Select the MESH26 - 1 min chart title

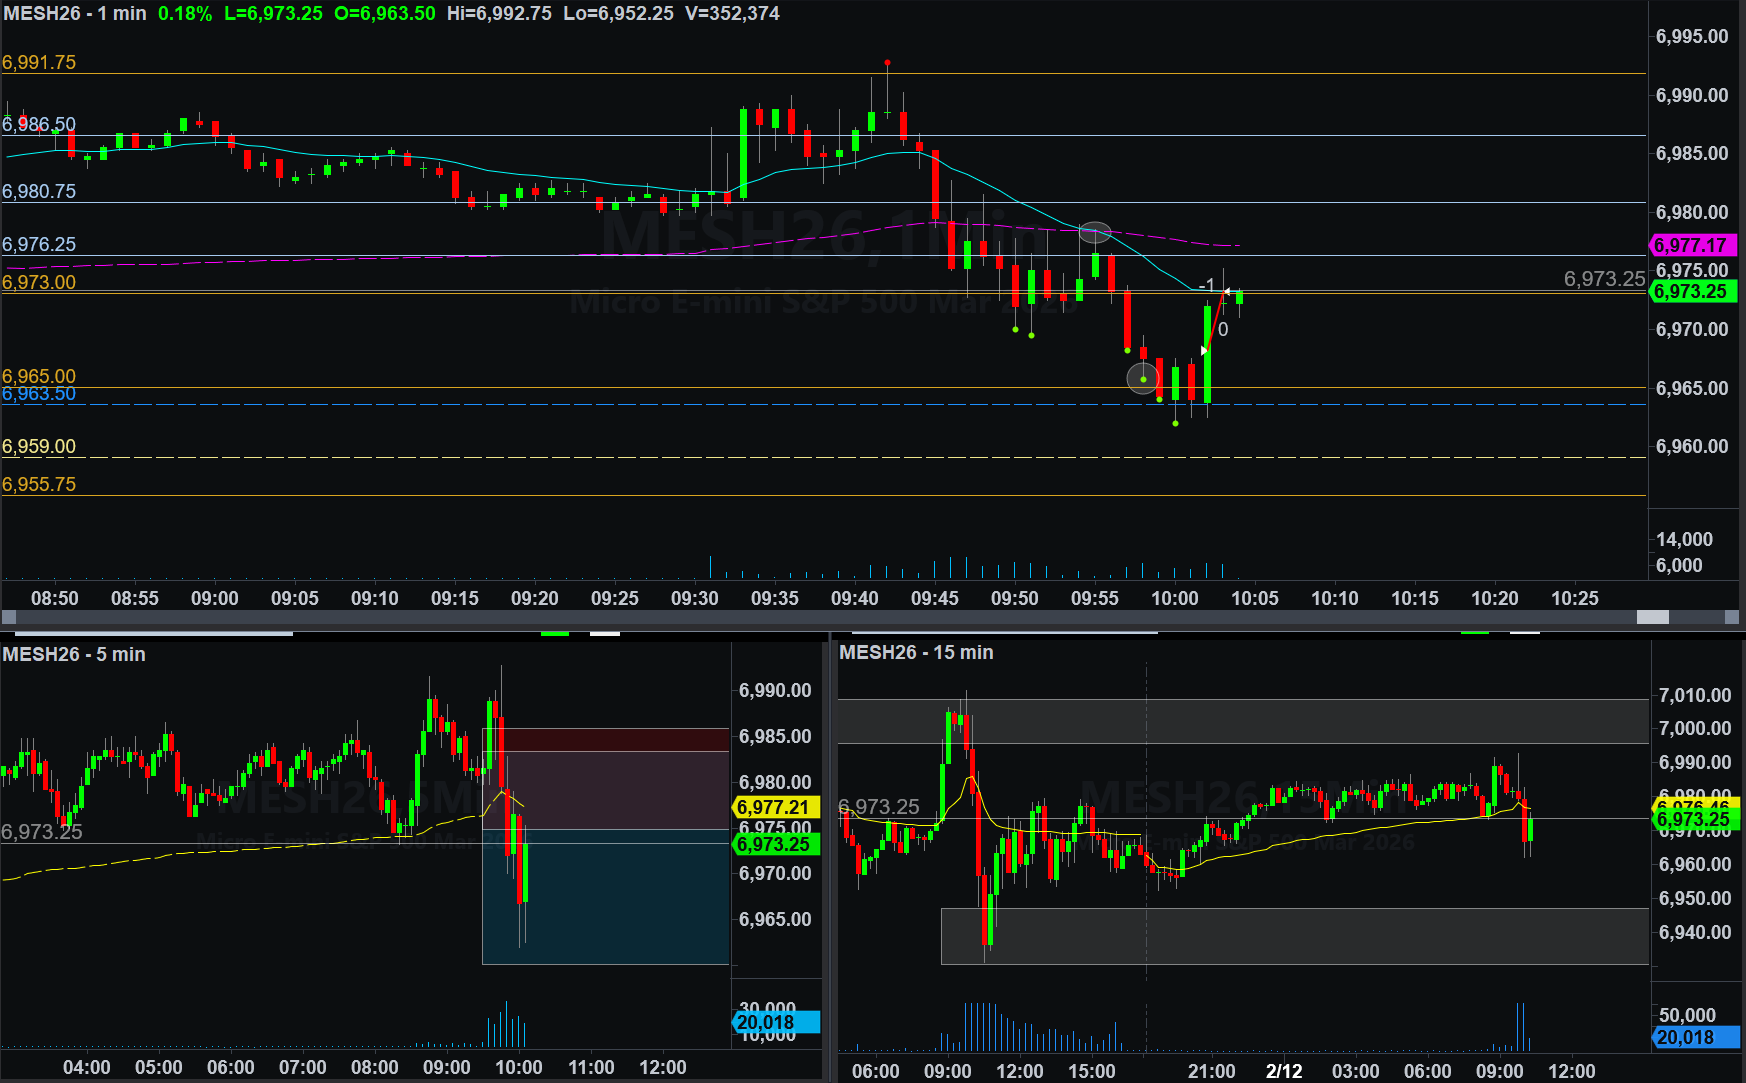(75, 14)
